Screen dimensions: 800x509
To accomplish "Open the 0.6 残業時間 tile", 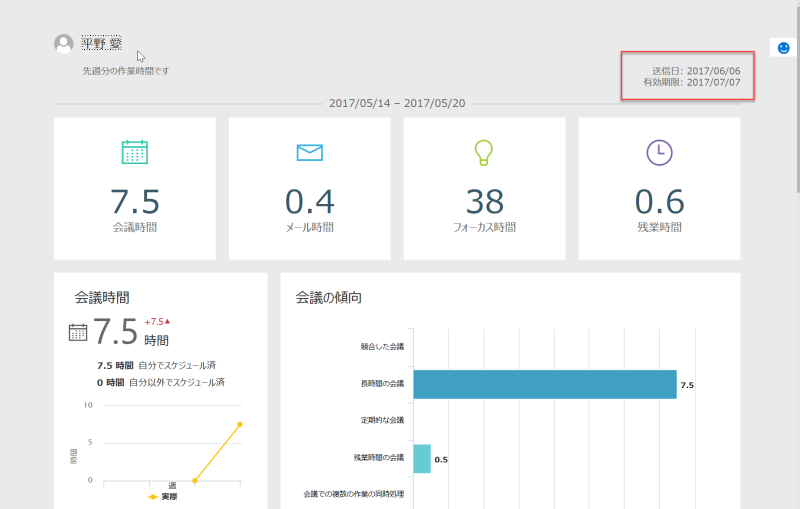I will tap(659, 189).
